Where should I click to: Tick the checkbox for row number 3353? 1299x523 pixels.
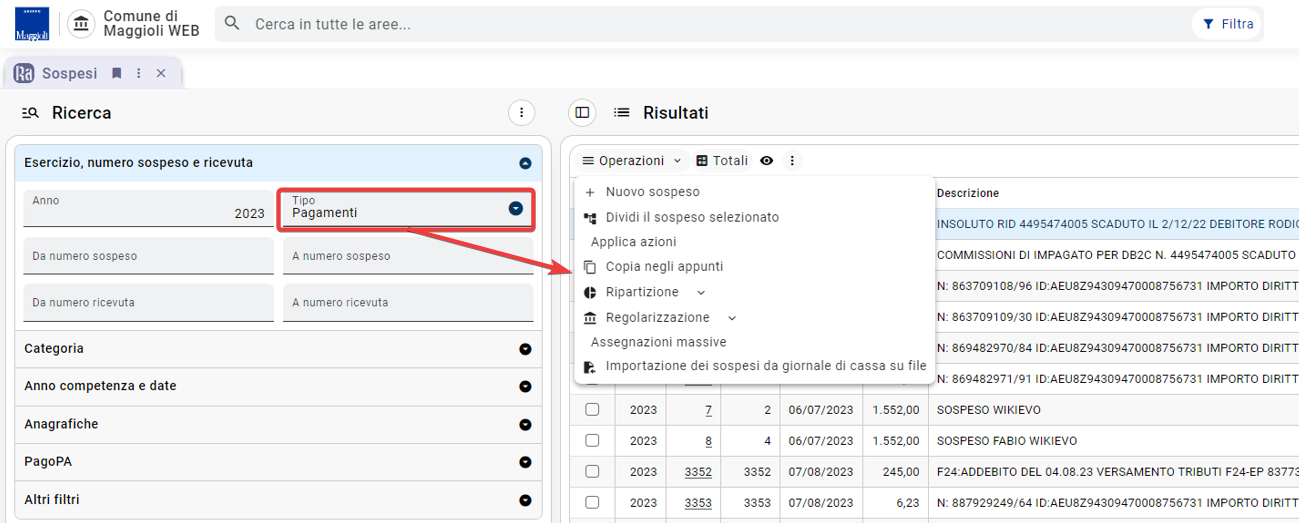coord(592,502)
